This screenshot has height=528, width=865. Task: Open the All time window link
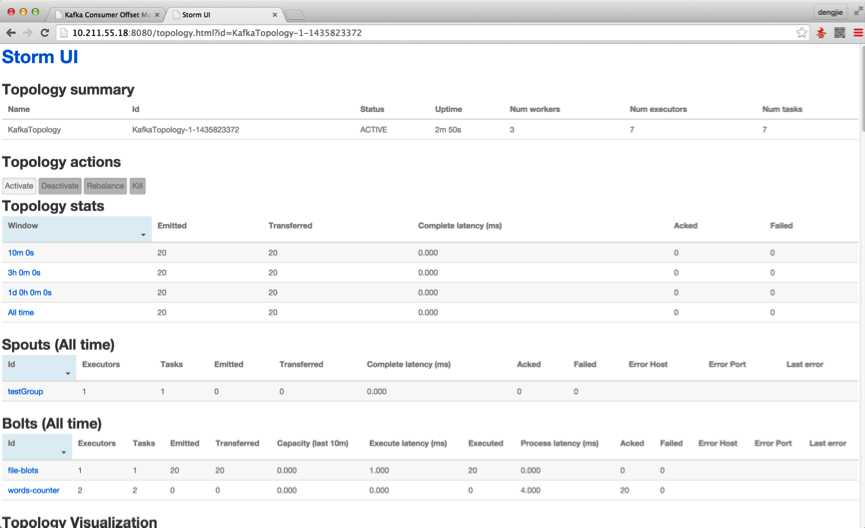(x=21, y=312)
